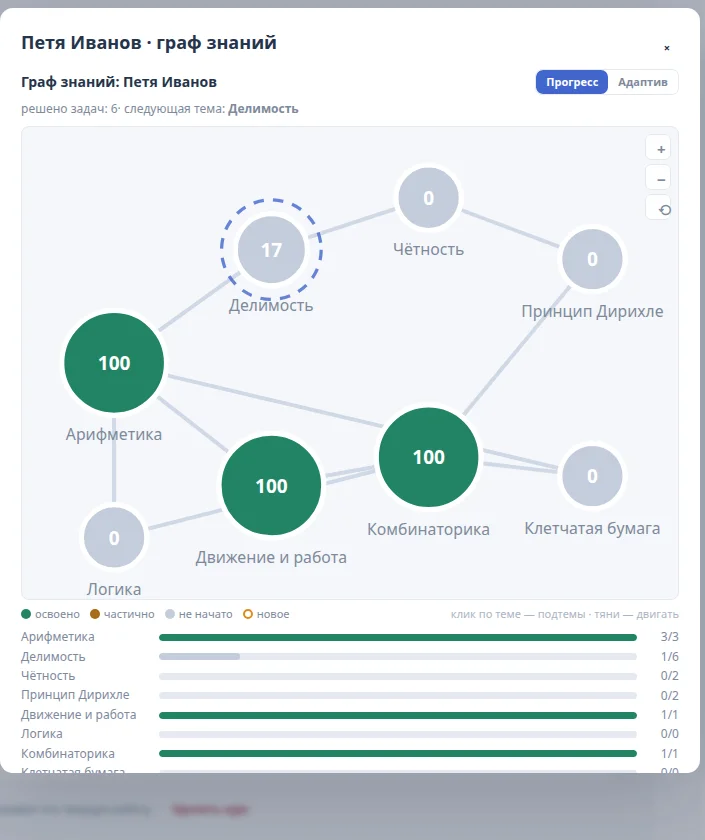Expand subtopics of the Комбинаторика node

[429, 457]
